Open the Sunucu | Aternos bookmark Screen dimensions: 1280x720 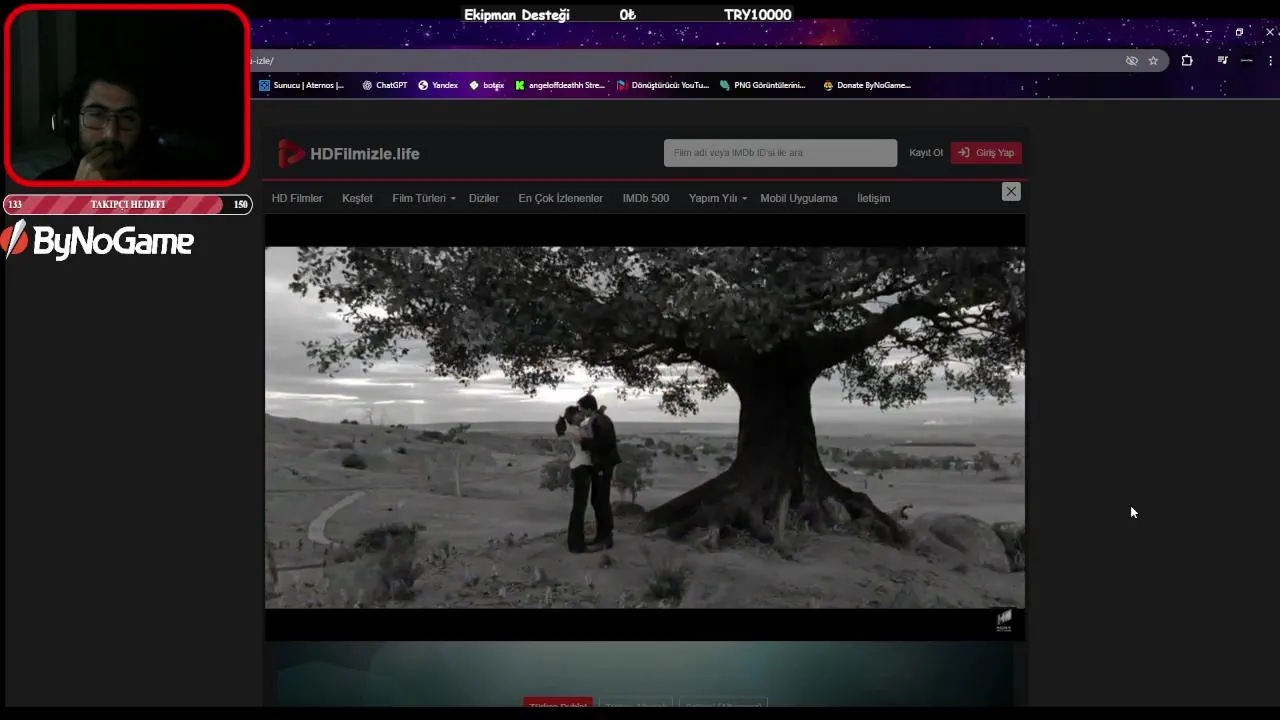301,85
